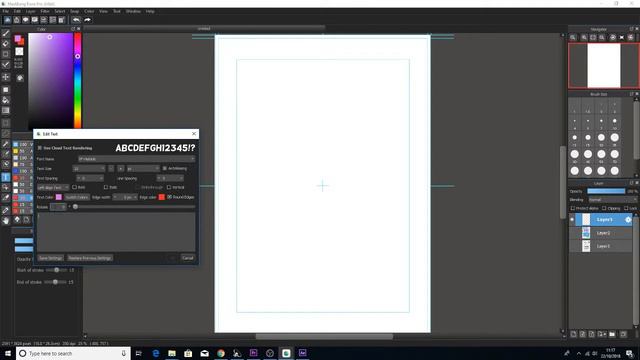Click Cancel in Edit Text dialog
The width and height of the screenshot is (640, 360).
click(188, 258)
